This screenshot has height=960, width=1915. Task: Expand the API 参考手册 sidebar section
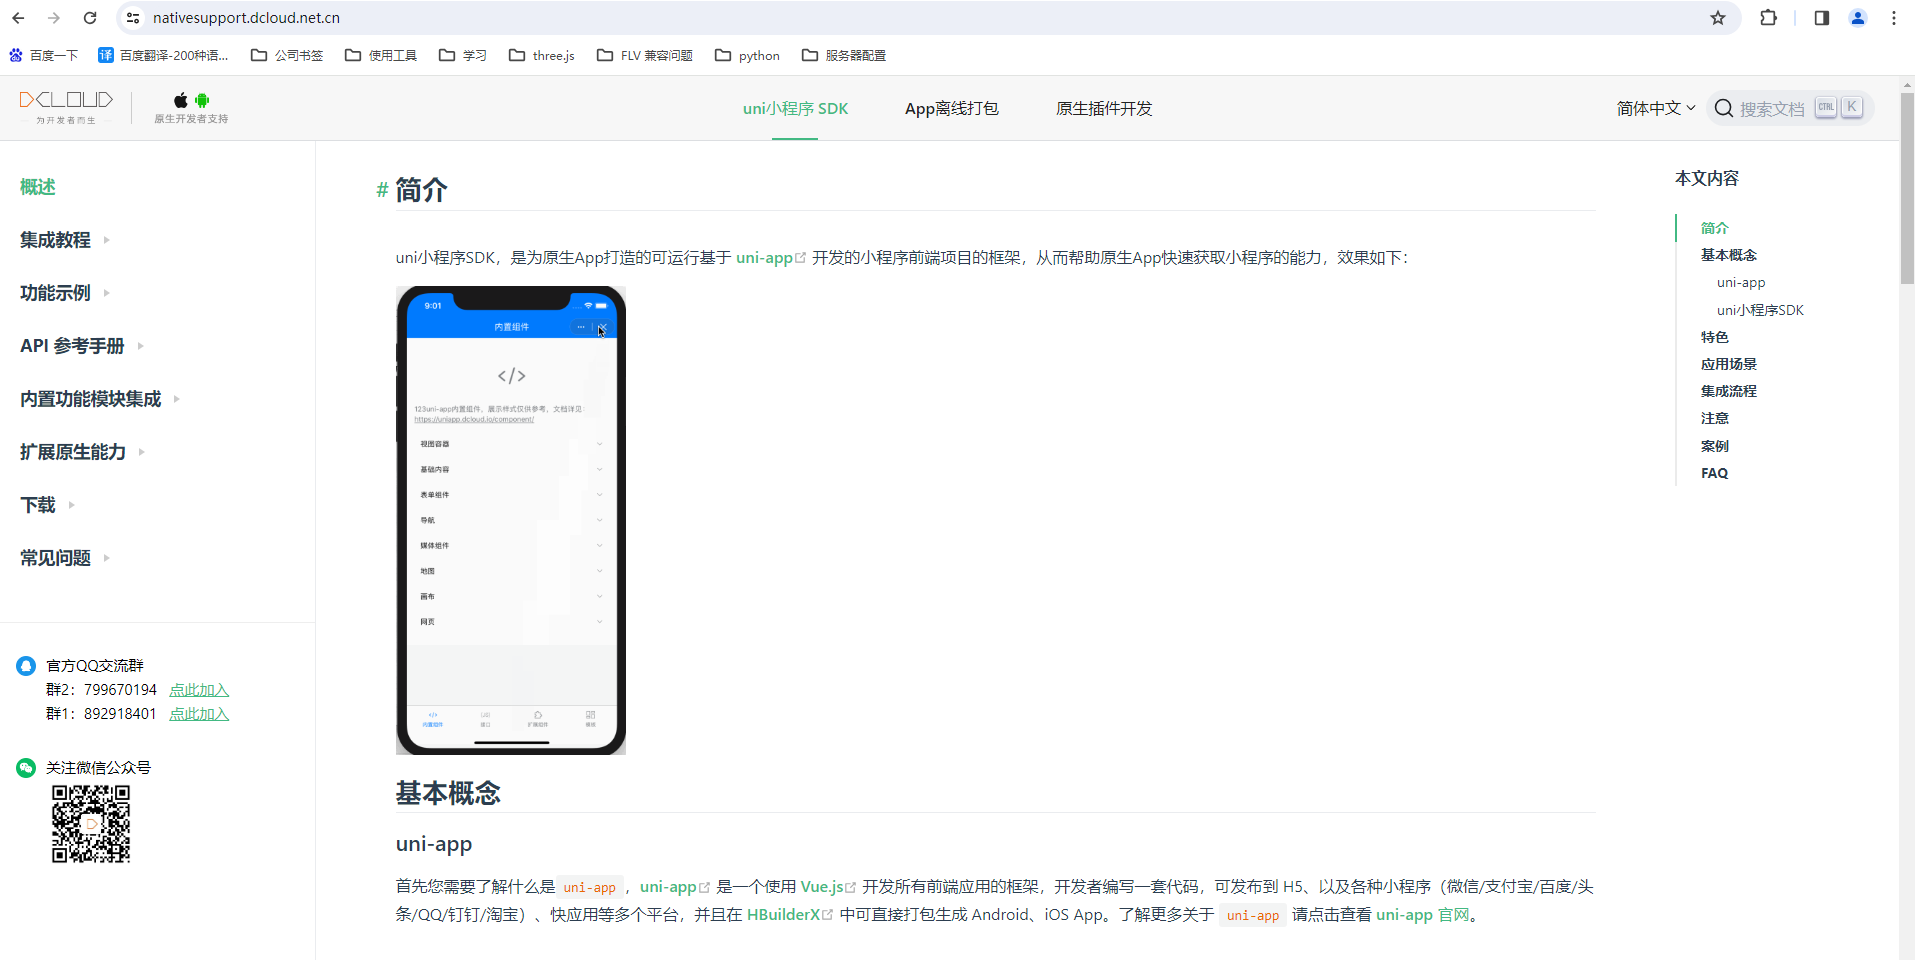(82, 346)
